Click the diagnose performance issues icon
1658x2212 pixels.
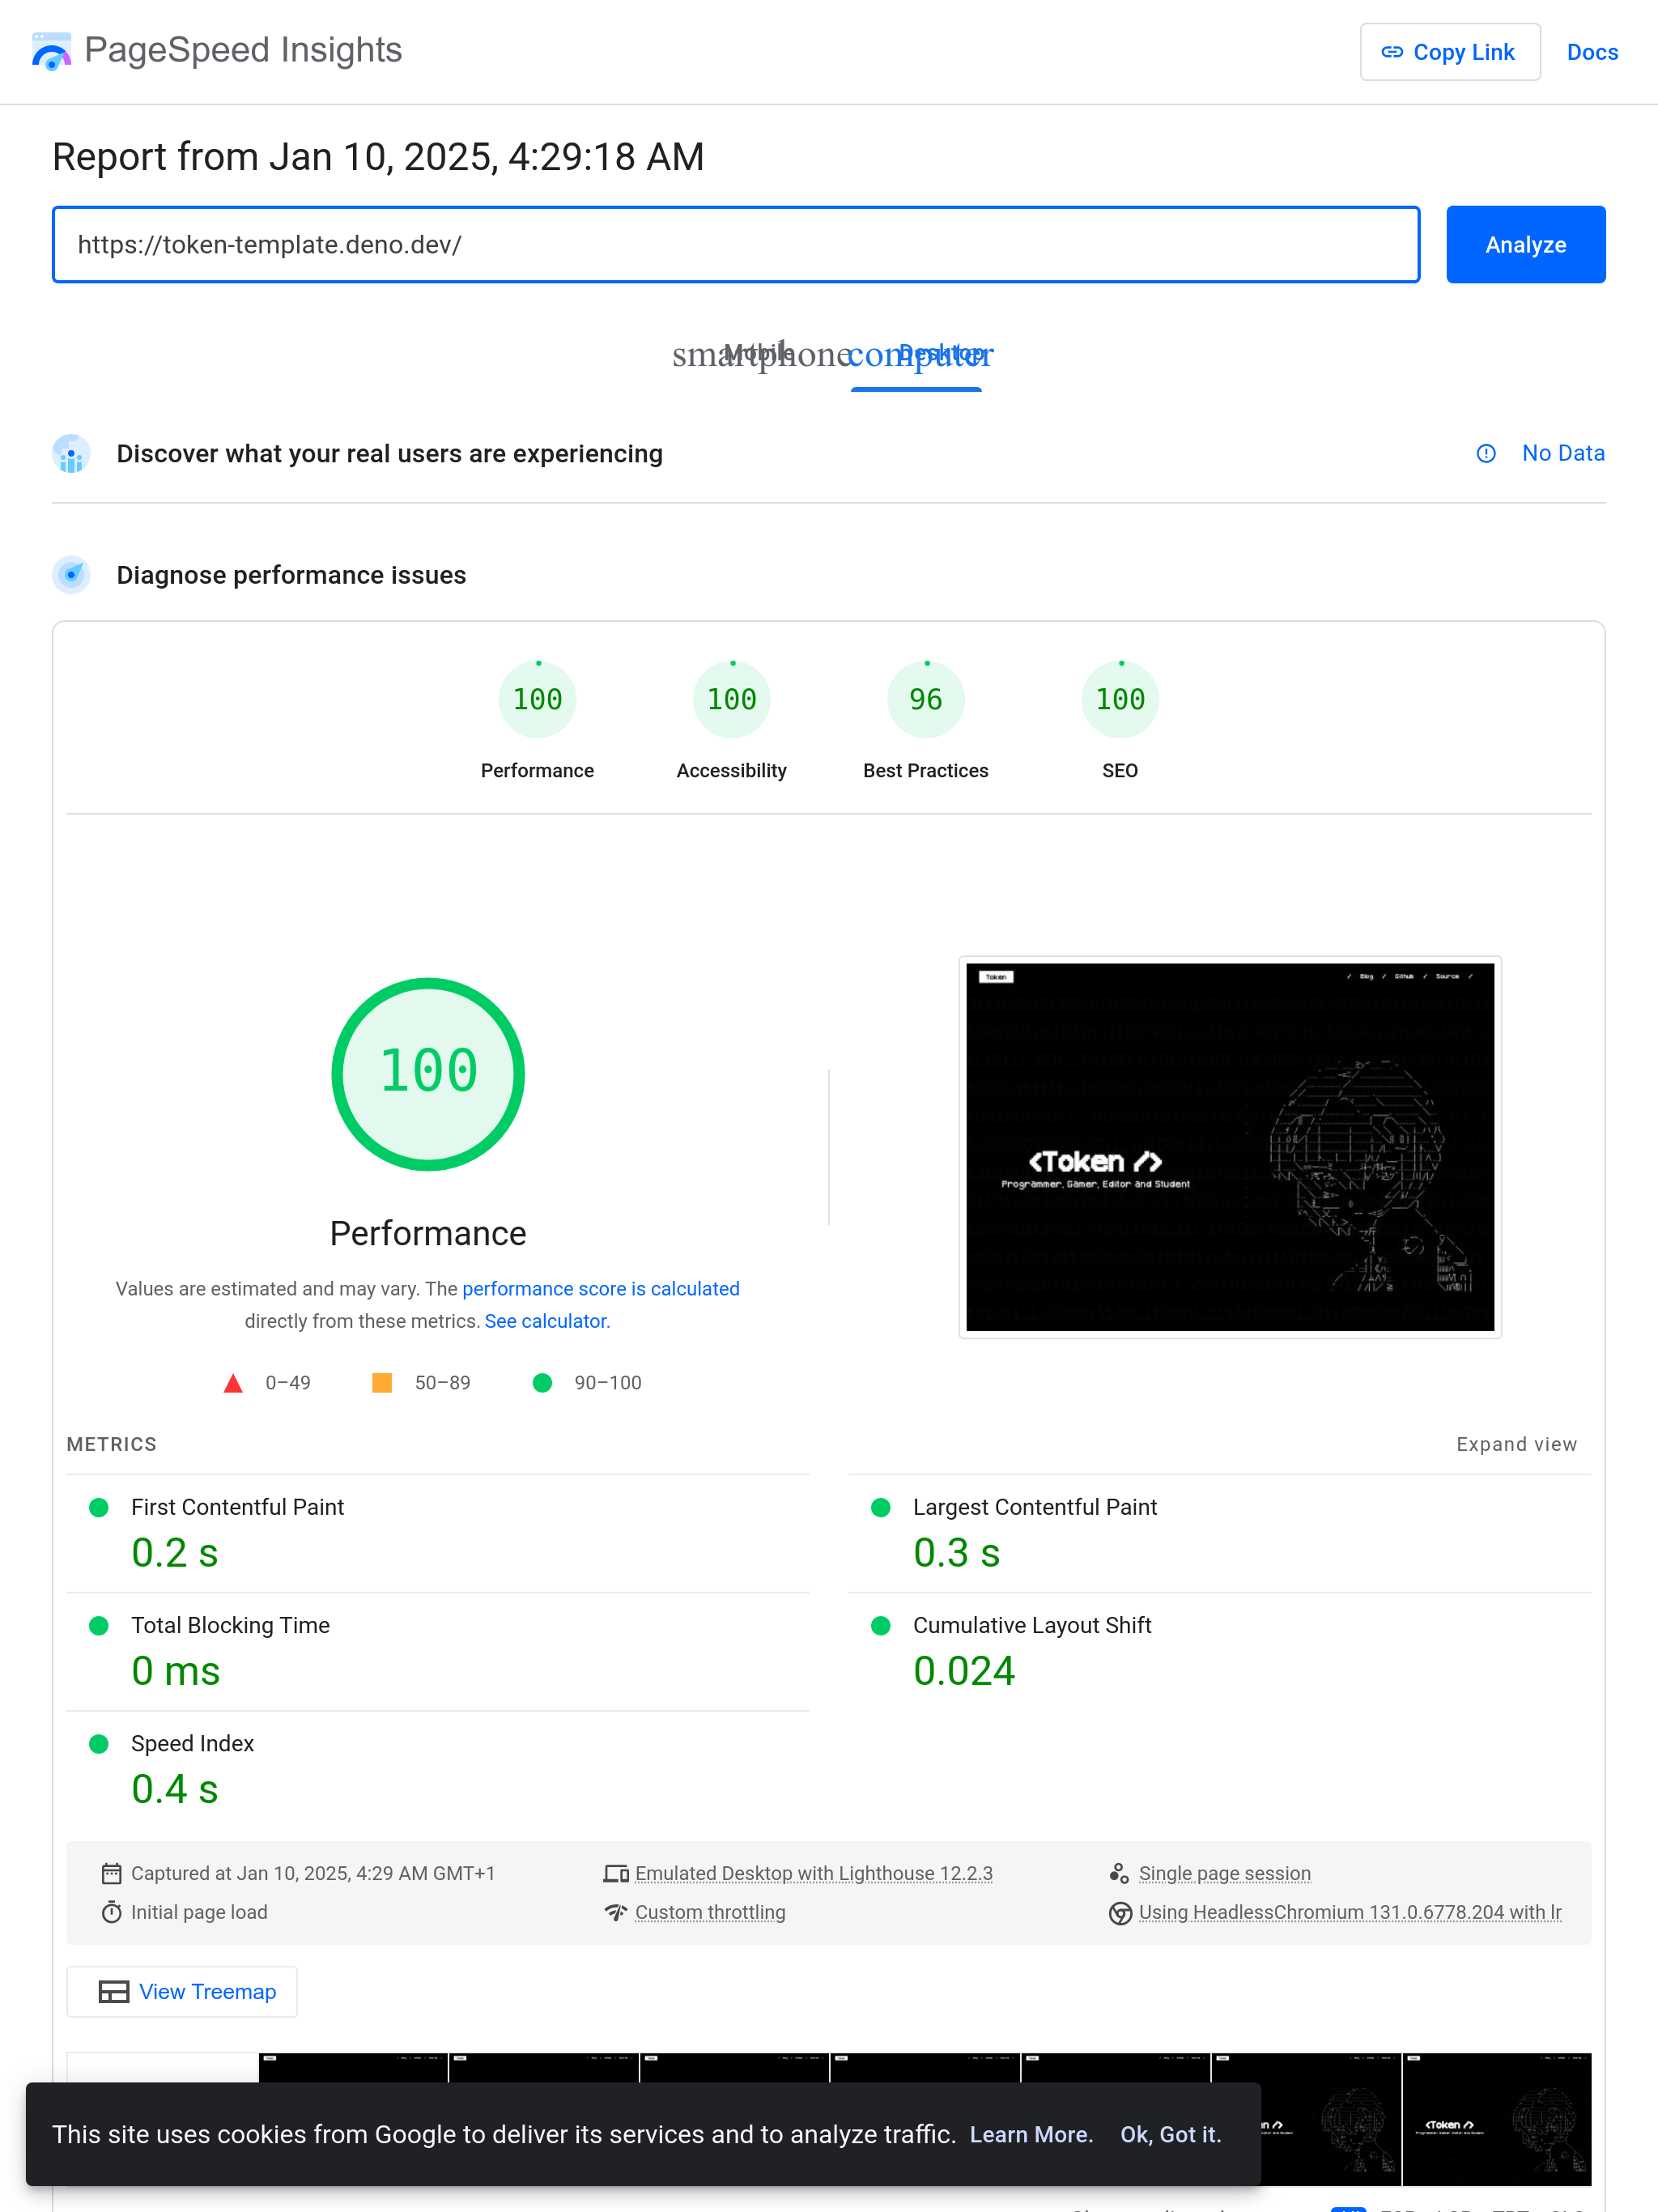[x=71, y=575]
